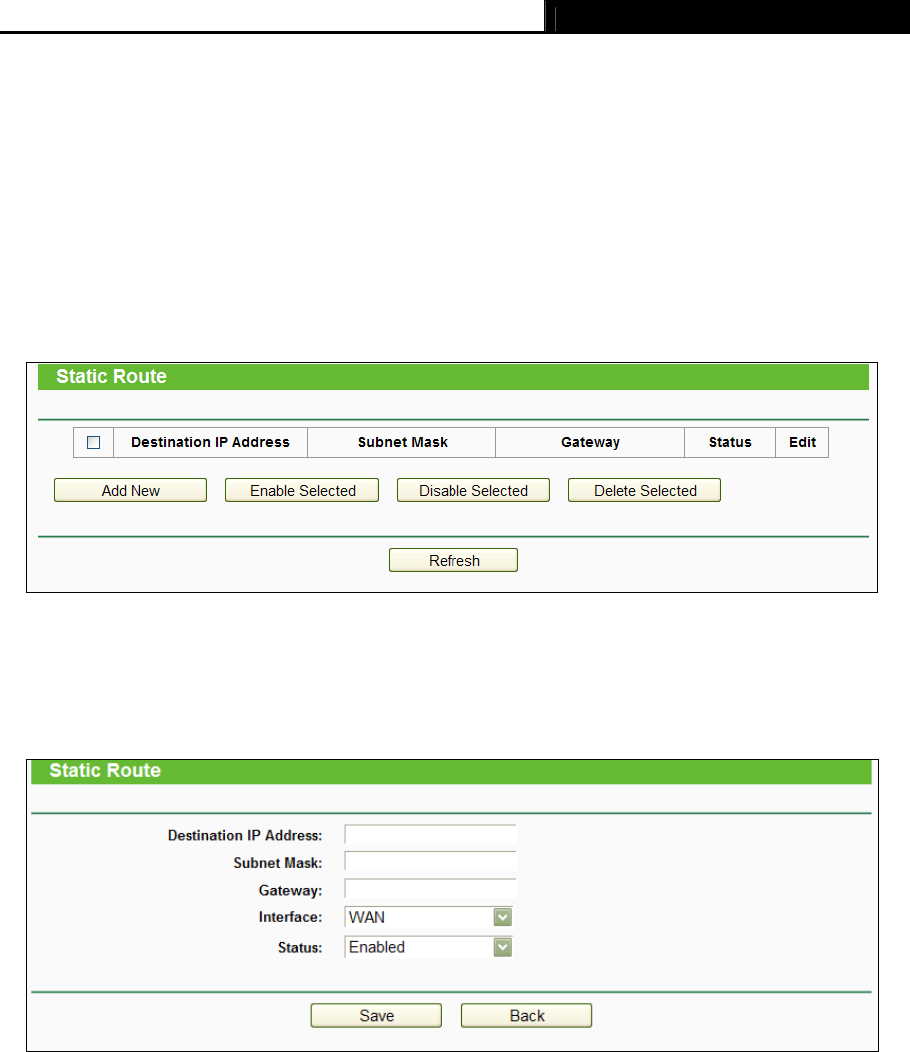
Task: Refresh the static route list
Action: [454, 560]
